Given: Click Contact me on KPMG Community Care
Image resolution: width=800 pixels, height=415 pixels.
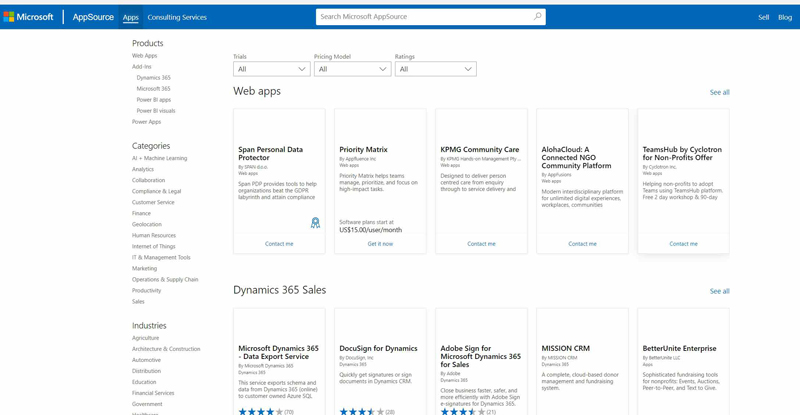Looking at the screenshot, I should (x=481, y=244).
